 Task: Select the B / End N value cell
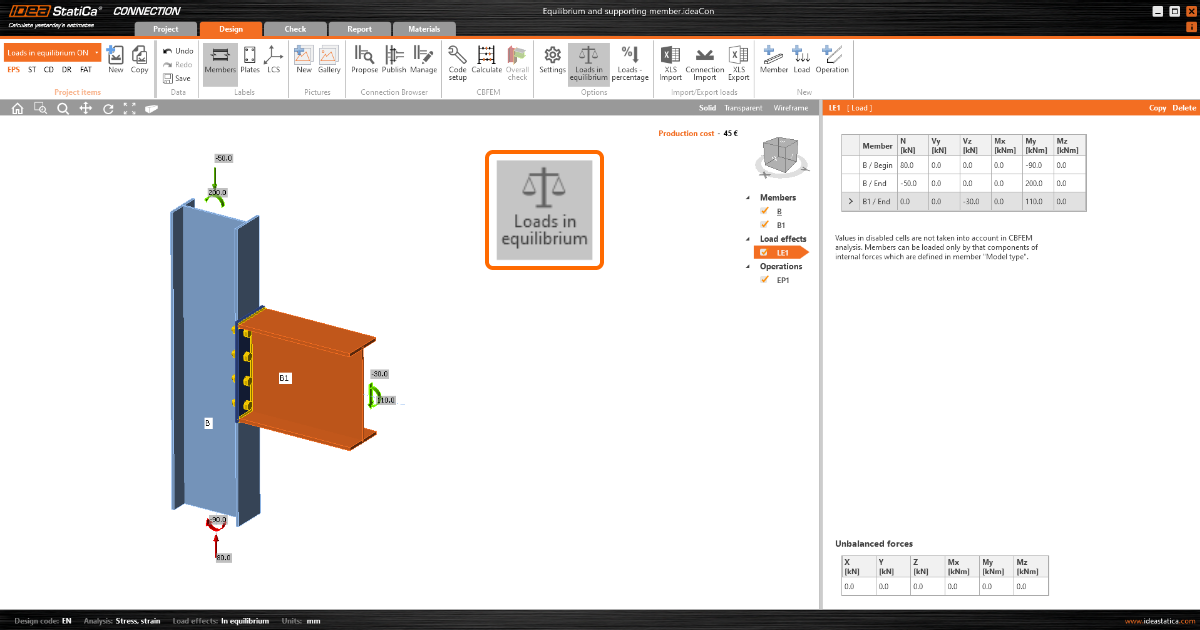[911, 183]
